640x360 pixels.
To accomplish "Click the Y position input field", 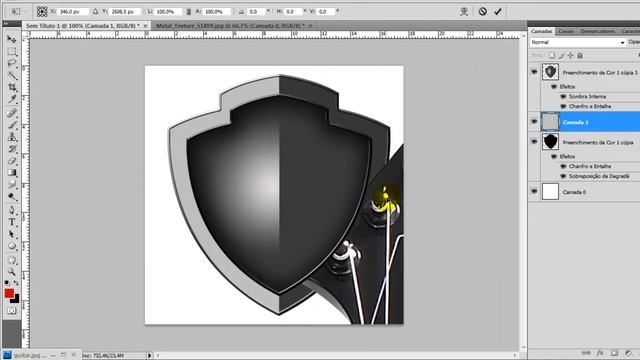I will (x=125, y=11).
